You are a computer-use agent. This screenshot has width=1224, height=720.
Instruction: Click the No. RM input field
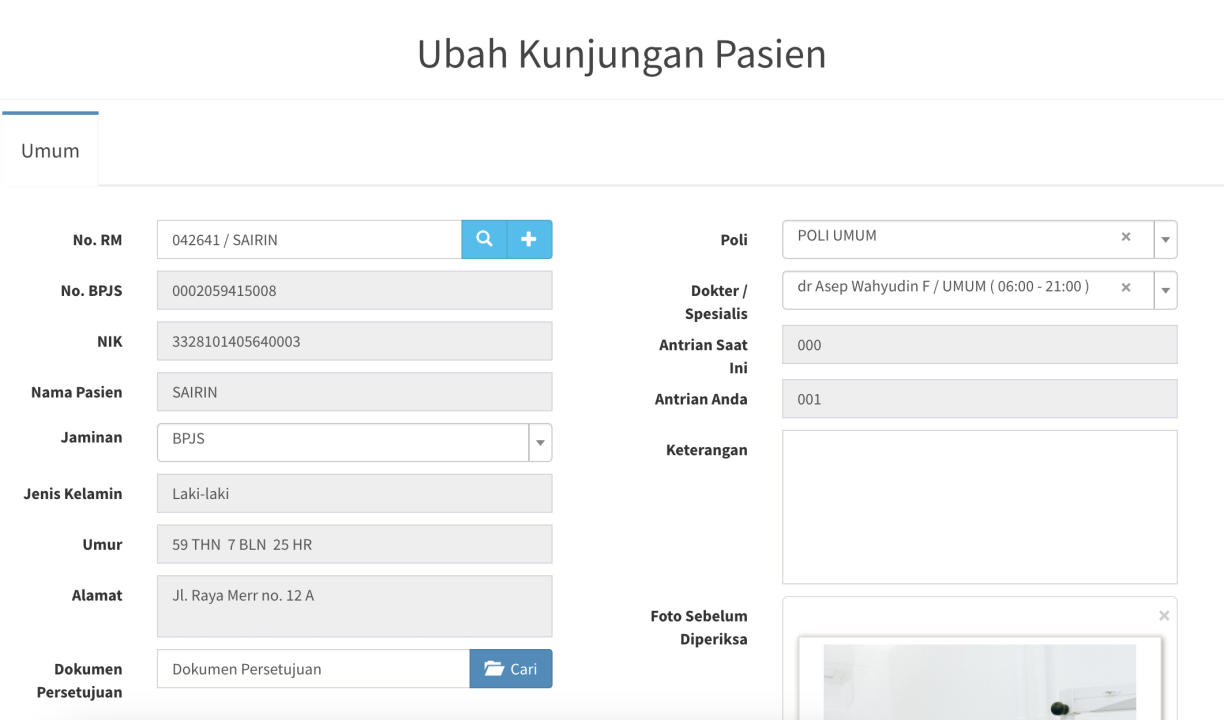pos(308,240)
